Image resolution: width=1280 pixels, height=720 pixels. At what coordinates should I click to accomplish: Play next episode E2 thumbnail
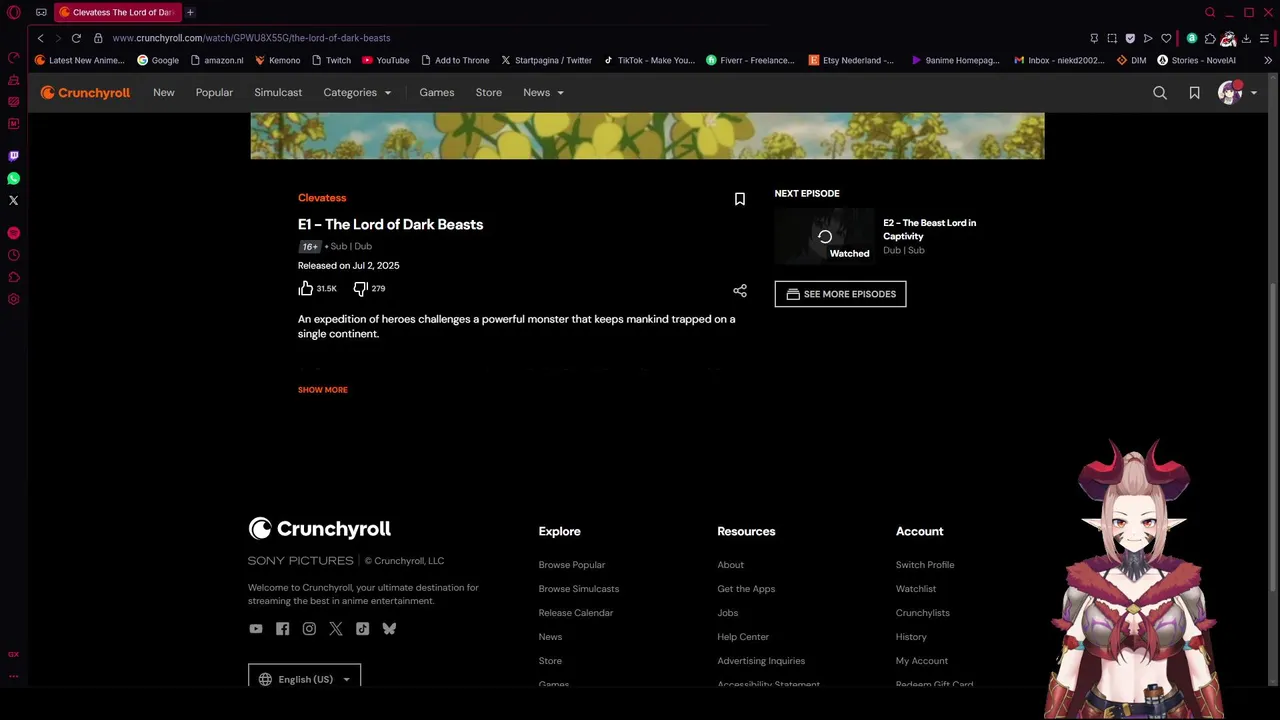click(x=824, y=237)
